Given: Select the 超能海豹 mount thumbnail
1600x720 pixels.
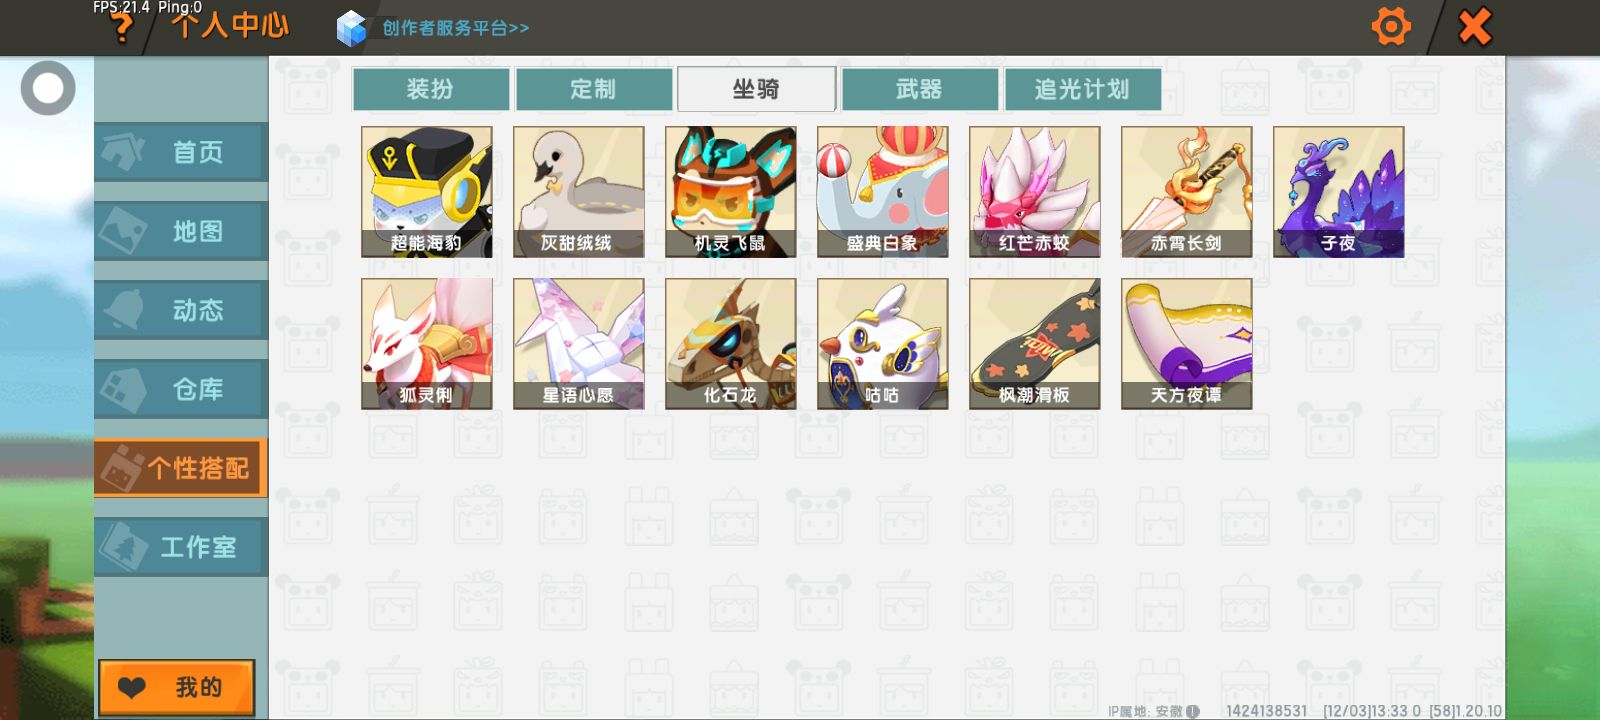Looking at the screenshot, I should (x=427, y=192).
